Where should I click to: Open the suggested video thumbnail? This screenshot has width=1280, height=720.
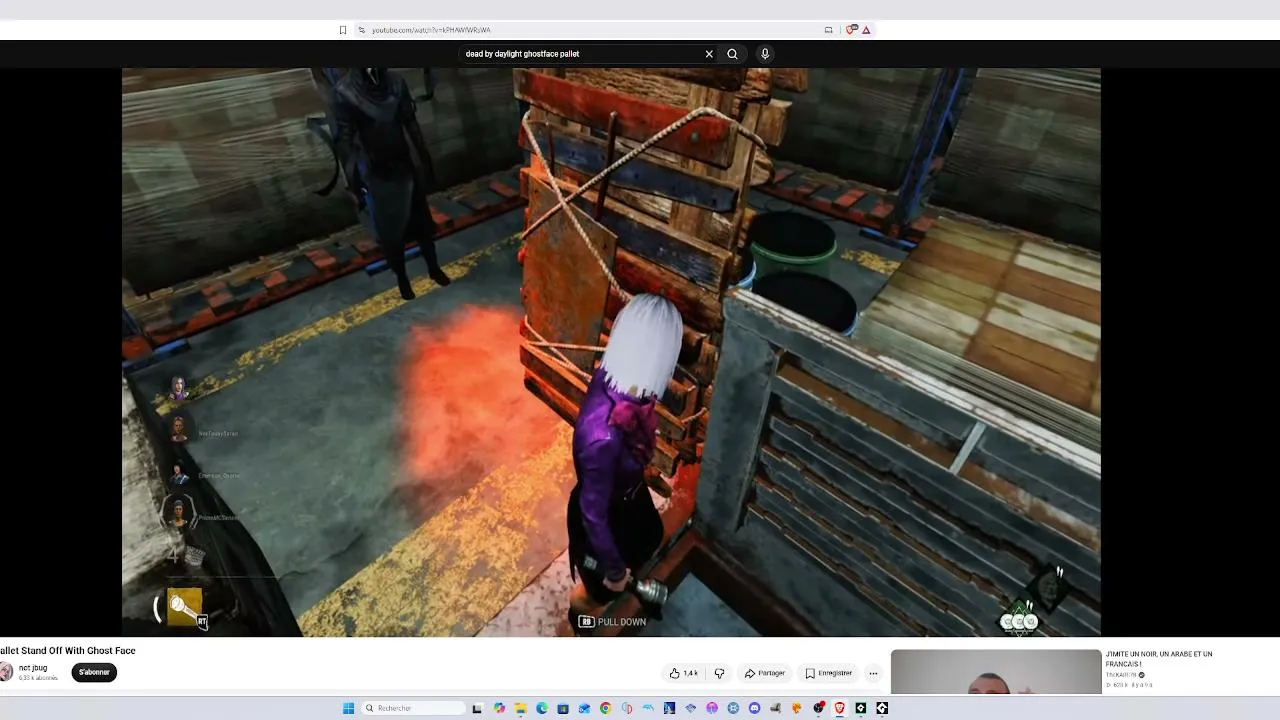tap(996, 672)
